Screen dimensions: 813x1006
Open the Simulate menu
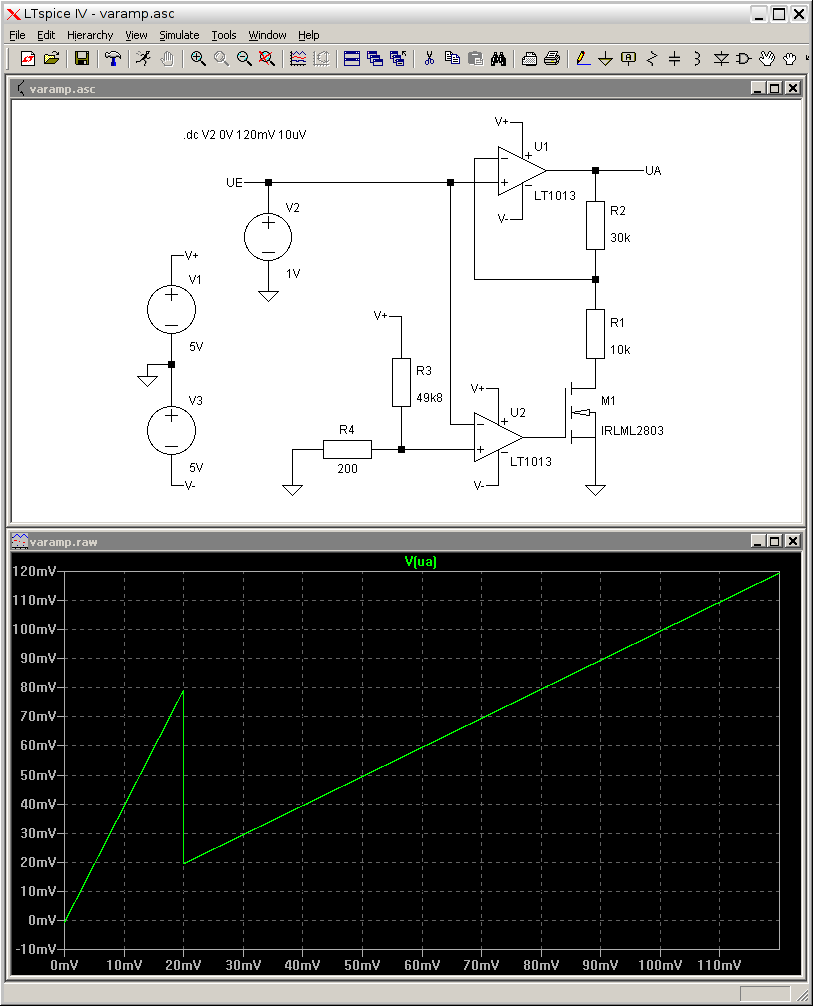tap(179, 35)
